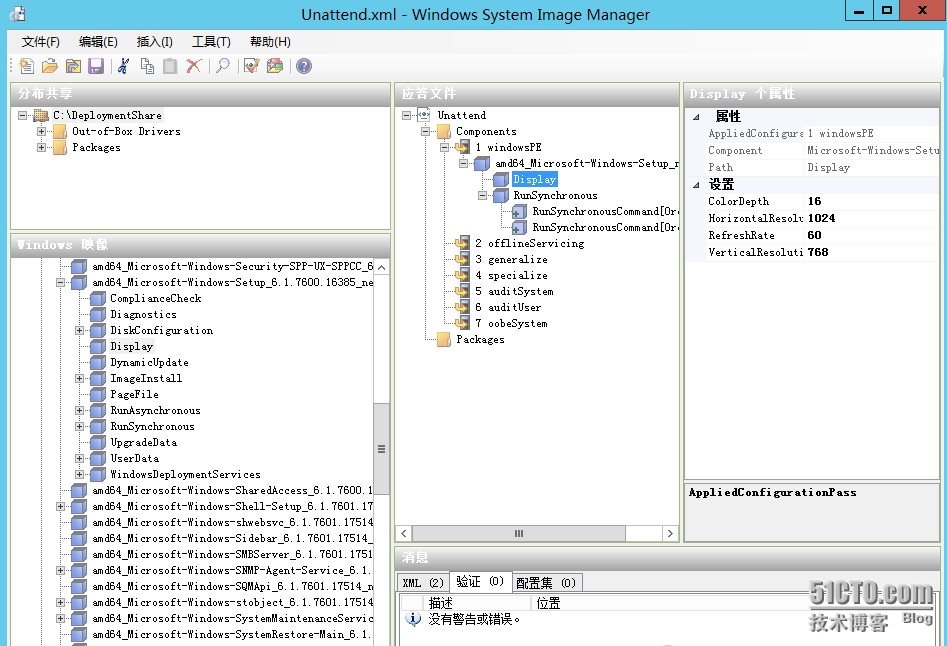Save the answer file with the floppy disk icon
The height and width of the screenshot is (646, 947).
tap(96, 66)
